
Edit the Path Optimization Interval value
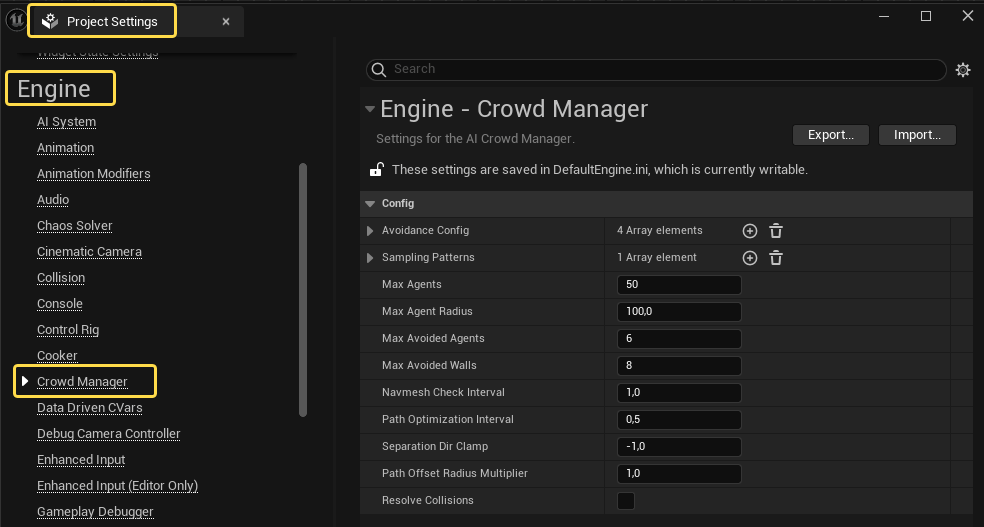[679, 420]
